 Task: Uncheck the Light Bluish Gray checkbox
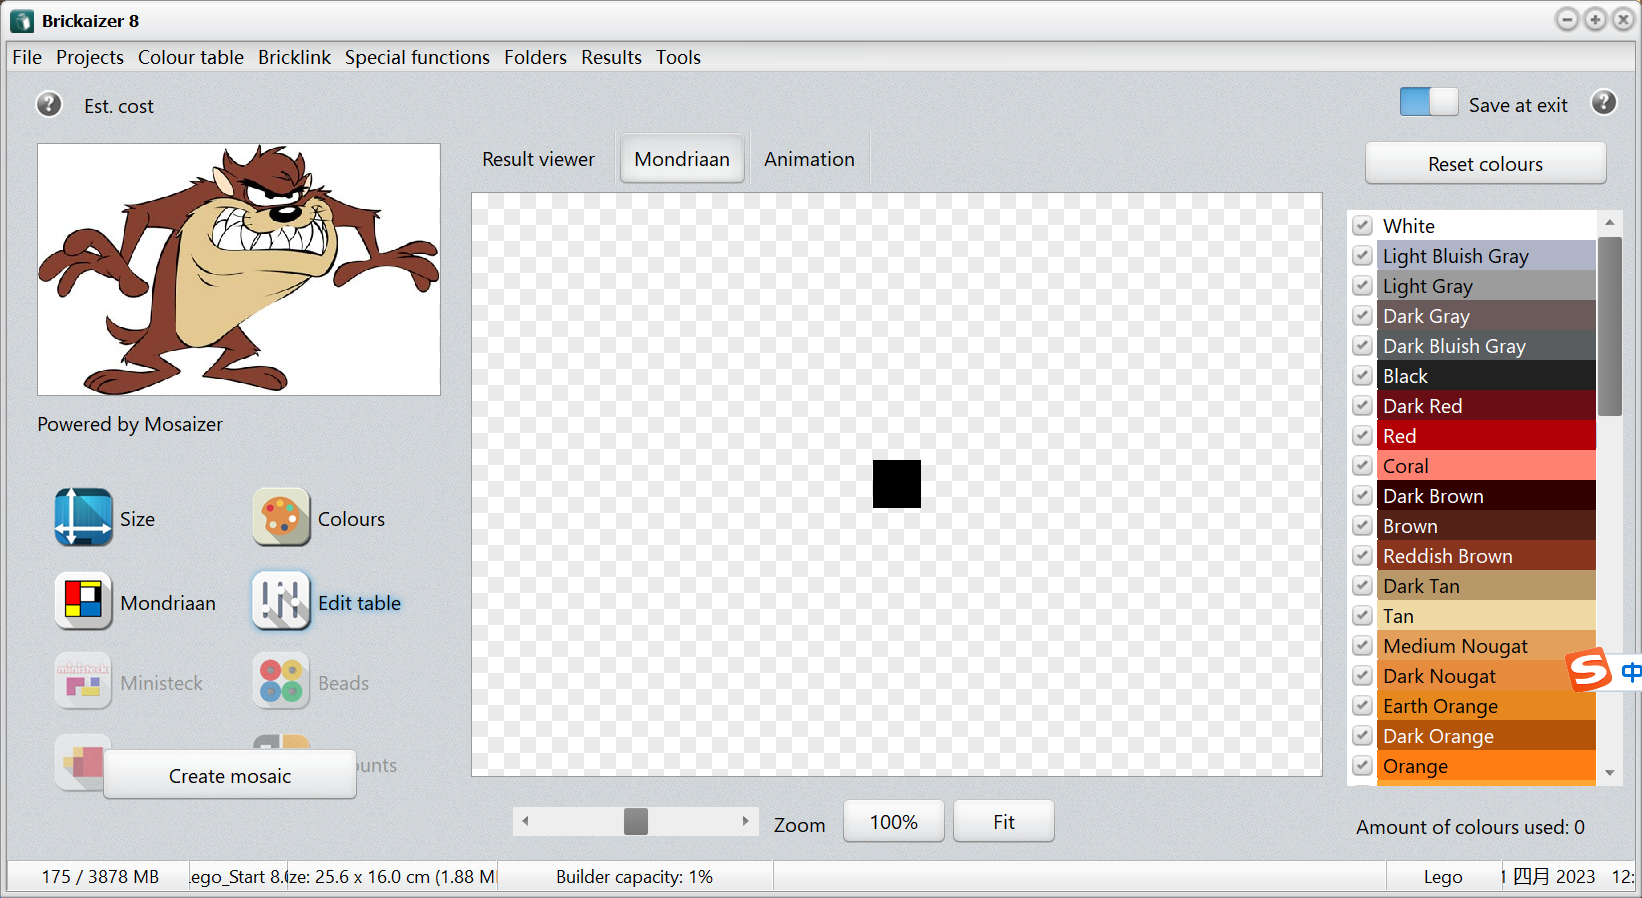point(1362,256)
